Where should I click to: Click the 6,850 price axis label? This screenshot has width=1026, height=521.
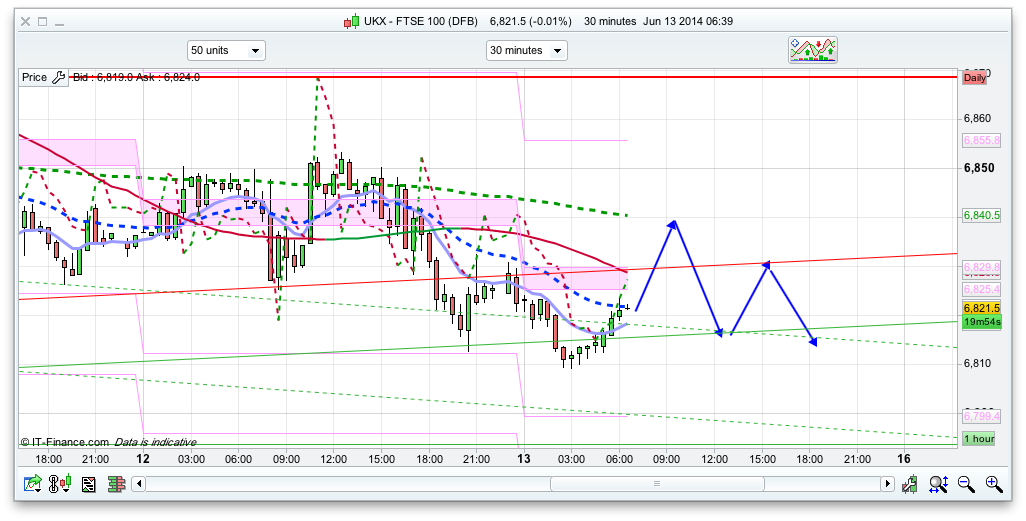[978, 168]
